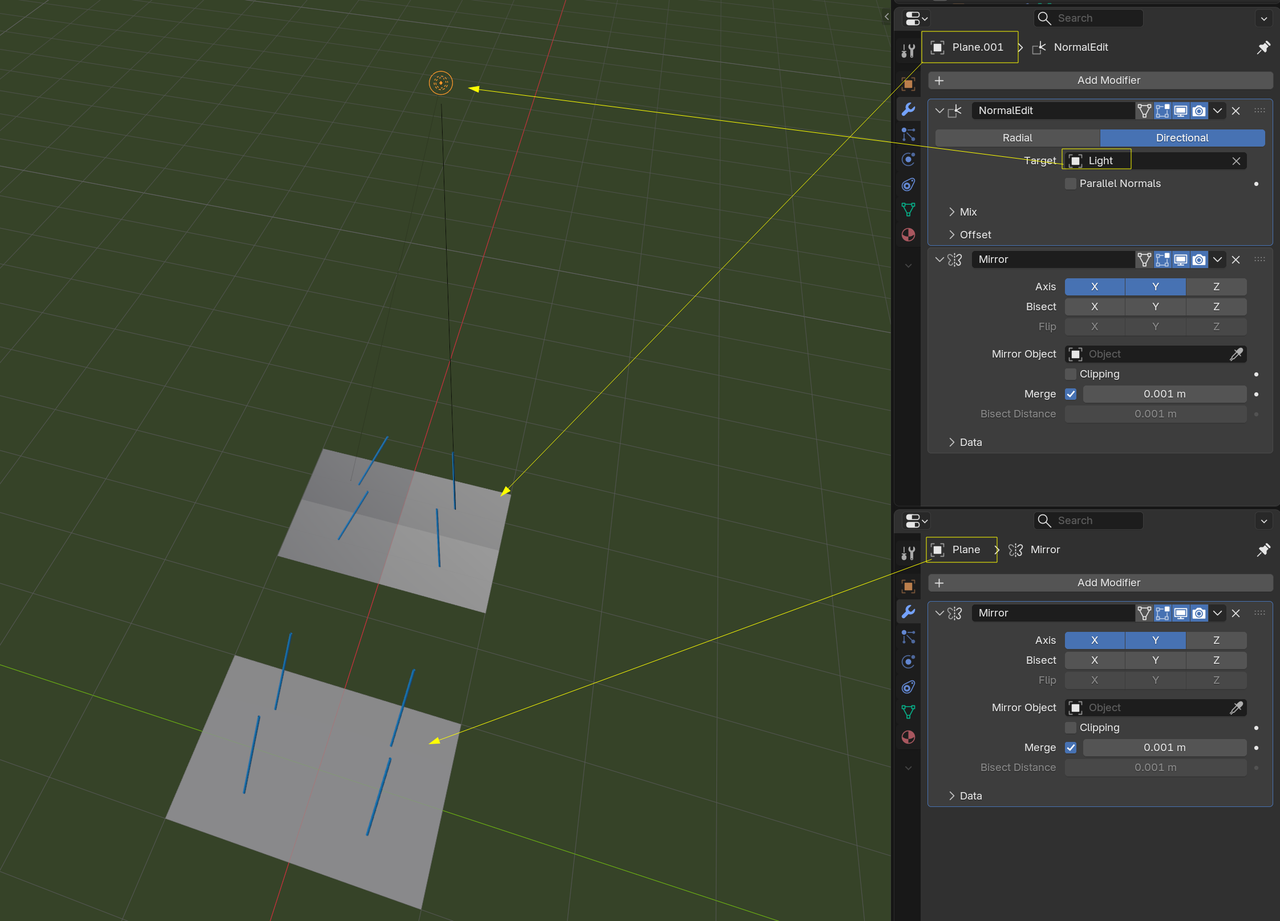Viewport: 1280px width, 921px height.
Task: Open Tool tab in Plane.001 properties panel
Action: 908,51
